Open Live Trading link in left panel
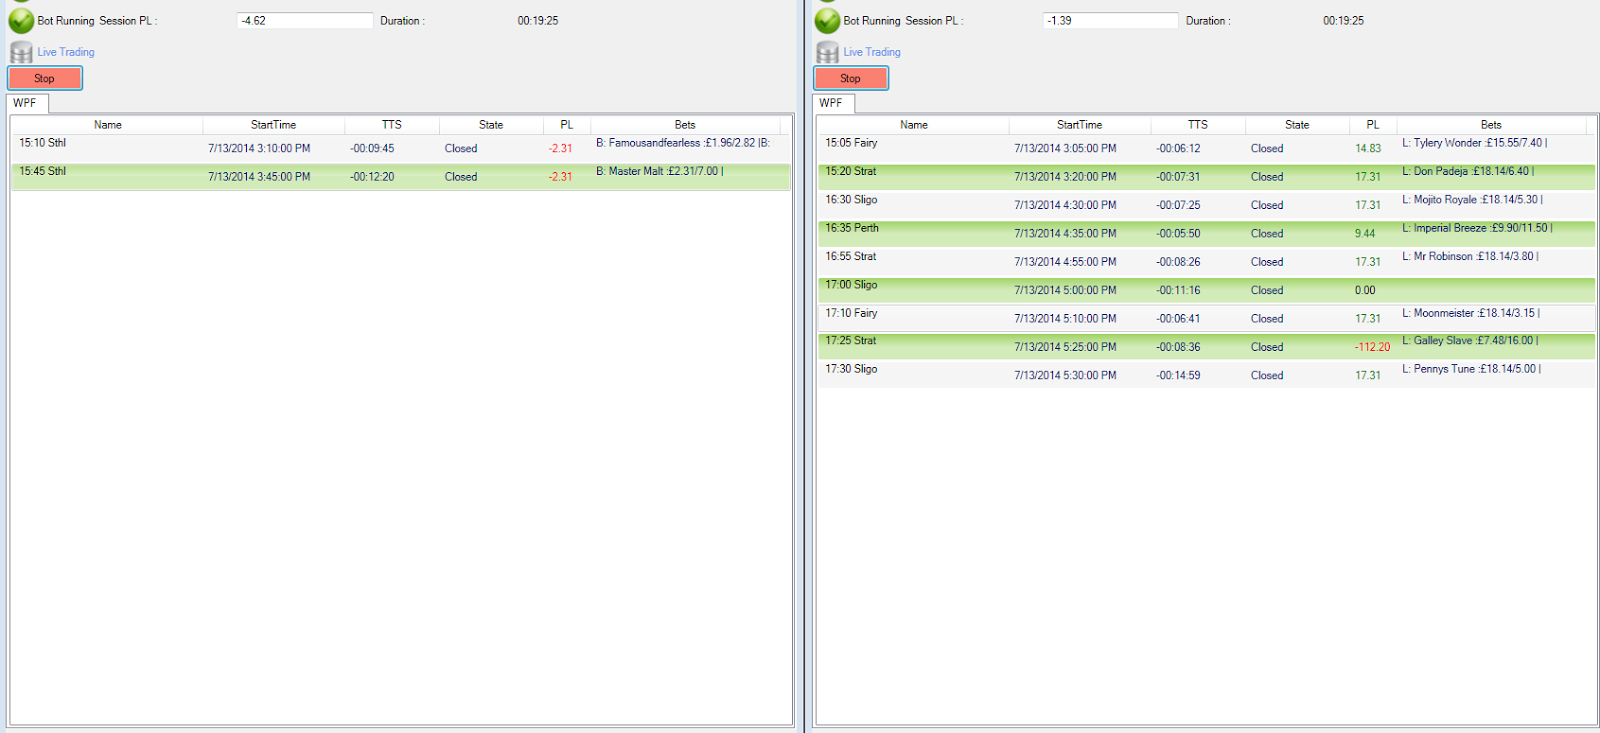Viewport: 1600px width, 733px height. 66,52
